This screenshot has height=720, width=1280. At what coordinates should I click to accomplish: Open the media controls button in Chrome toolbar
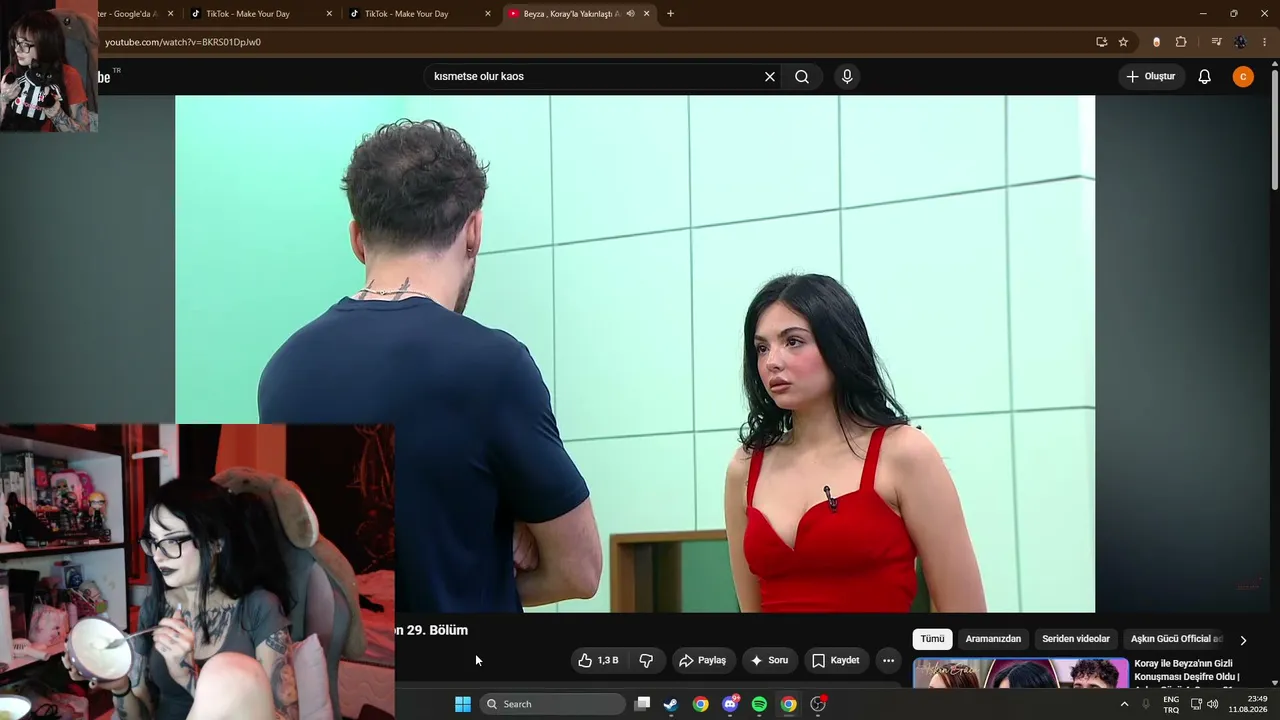pos(1216,42)
